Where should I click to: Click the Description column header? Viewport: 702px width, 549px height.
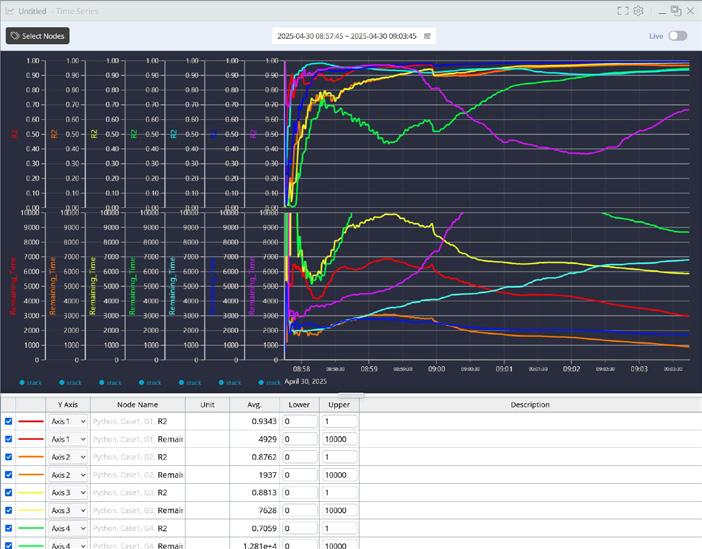click(x=530, y=404)
